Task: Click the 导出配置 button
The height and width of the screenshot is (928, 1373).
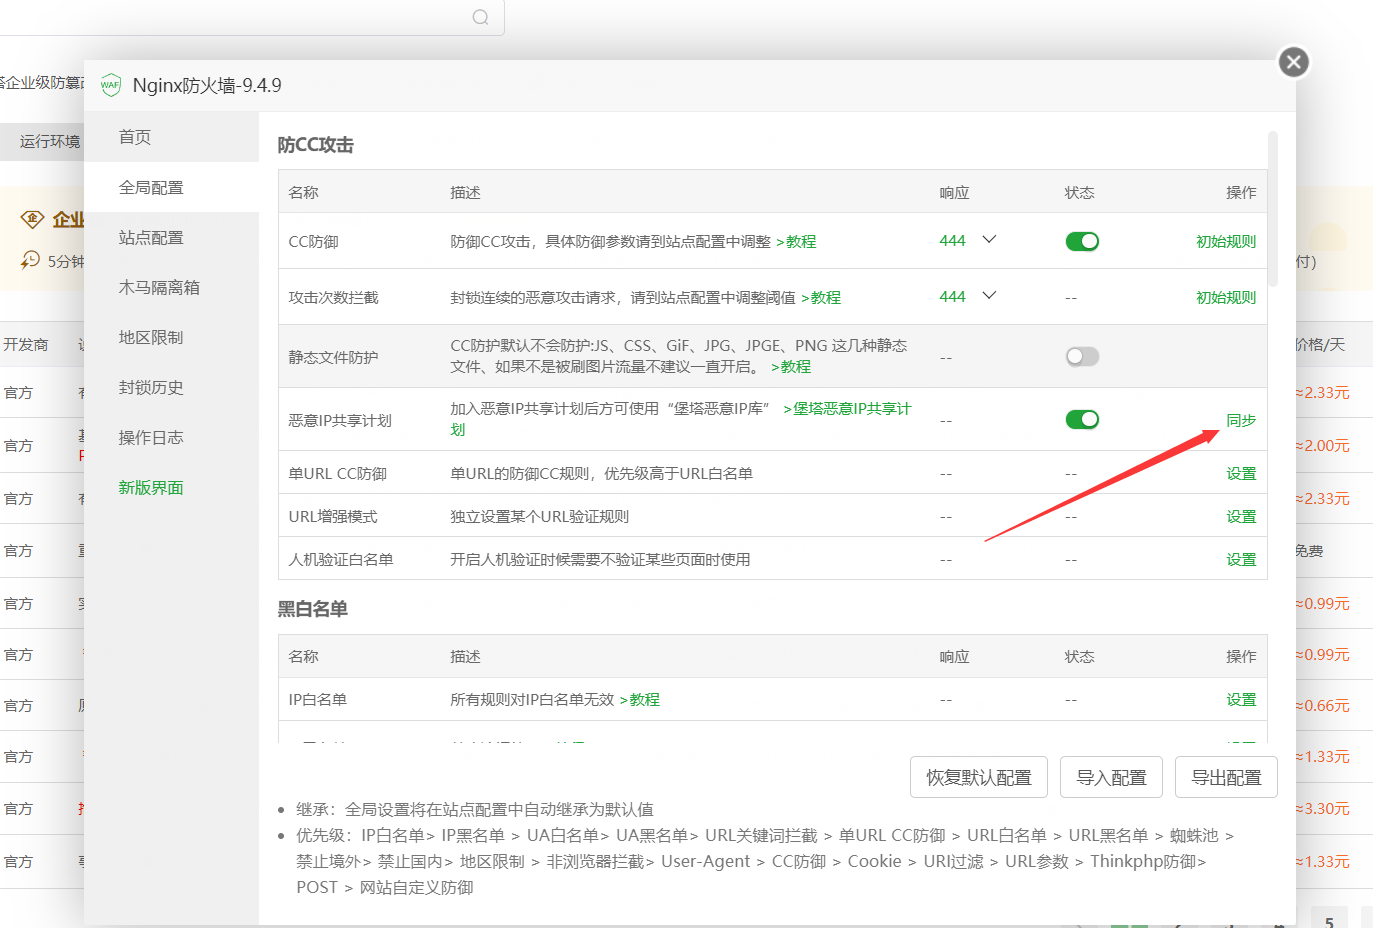Action: 1226,777
